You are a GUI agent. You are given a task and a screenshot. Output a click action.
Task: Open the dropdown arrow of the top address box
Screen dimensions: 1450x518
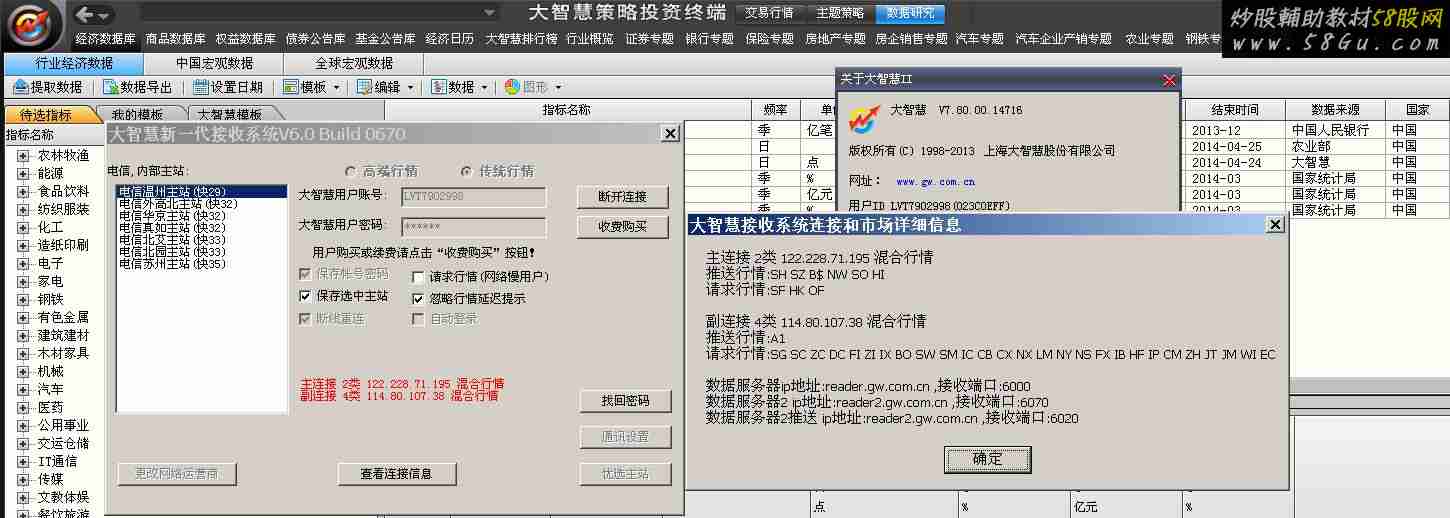pyautogui.click(x=490, y=13)
